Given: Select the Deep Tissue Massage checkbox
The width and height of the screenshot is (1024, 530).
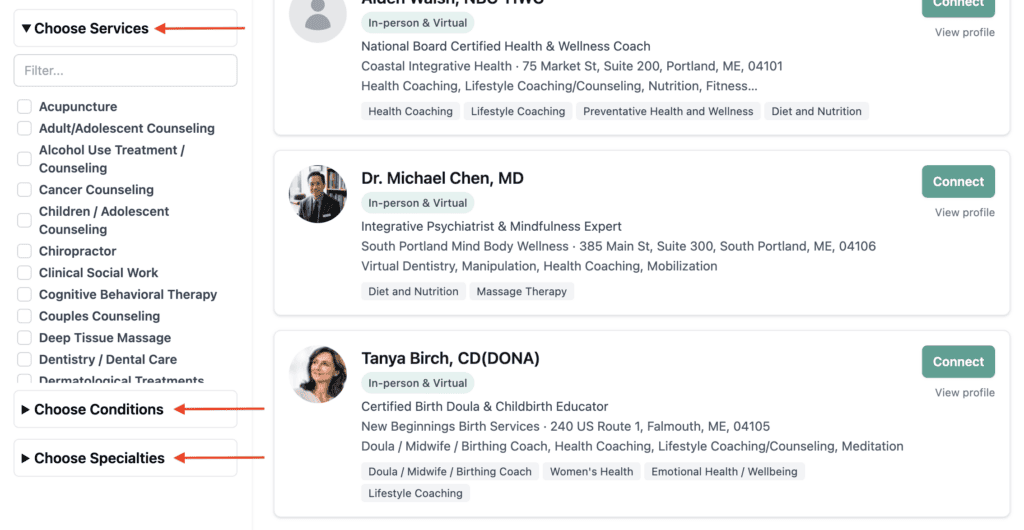Looking at the screenshot, I should coord(24,338).
